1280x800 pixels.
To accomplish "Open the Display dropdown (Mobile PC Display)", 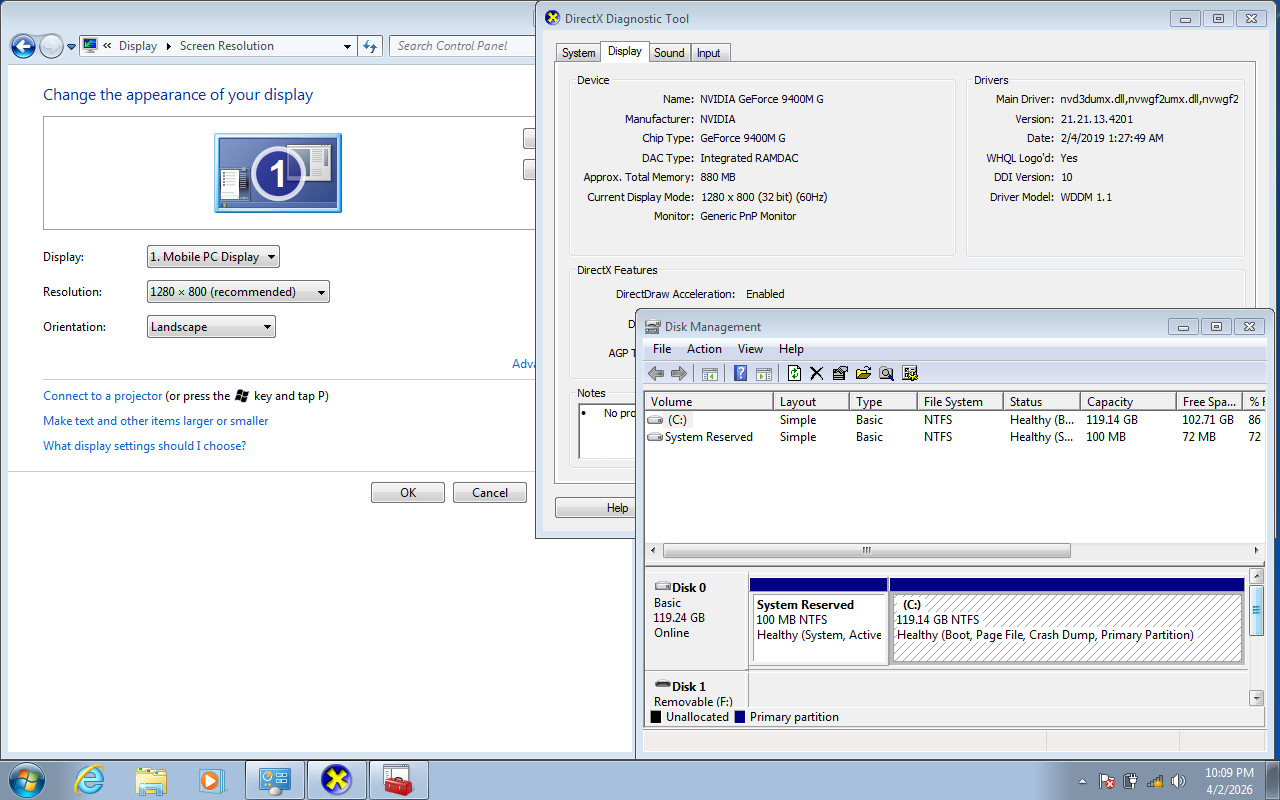I will click(x=213, y=257).
